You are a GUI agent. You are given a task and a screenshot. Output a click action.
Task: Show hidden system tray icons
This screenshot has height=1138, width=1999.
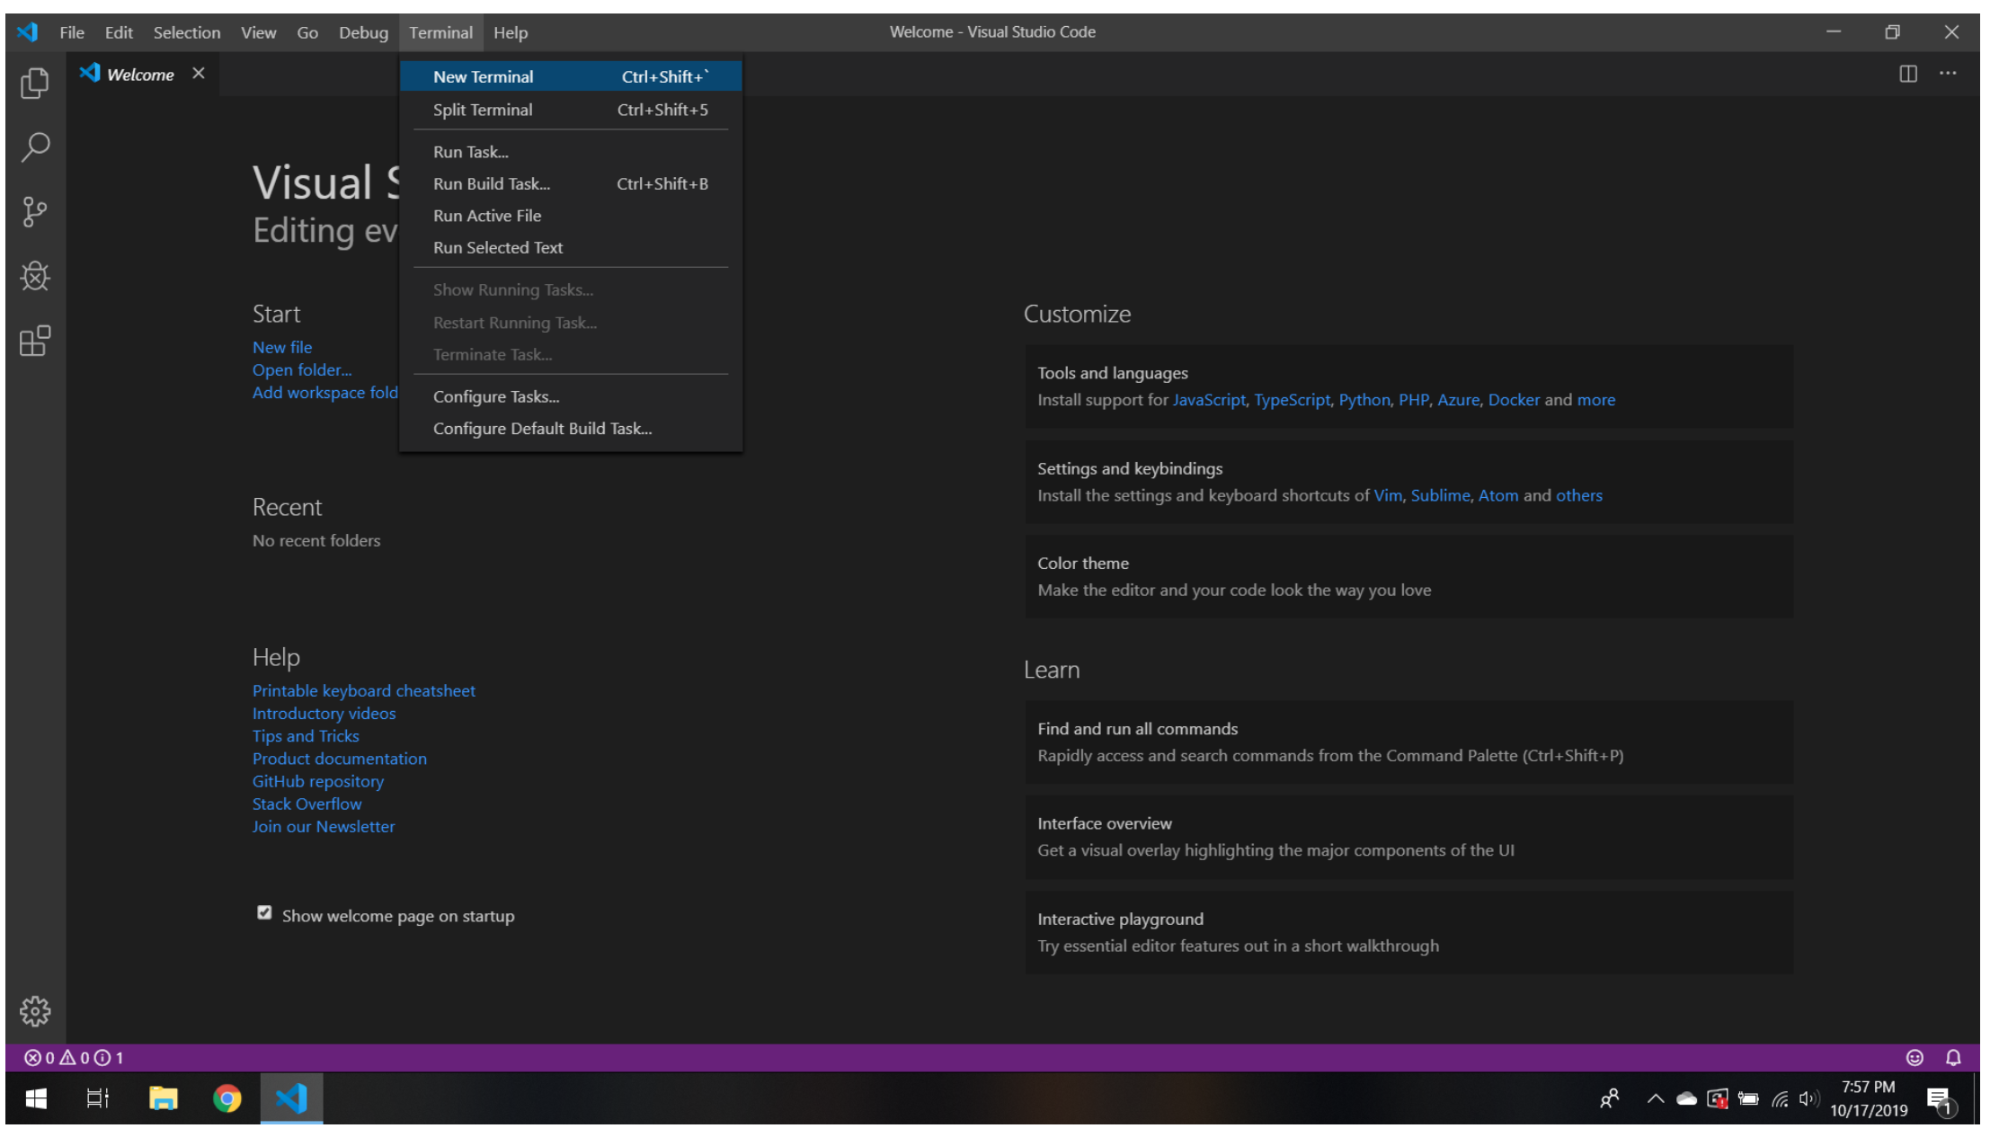[x=1656, y=1099]
